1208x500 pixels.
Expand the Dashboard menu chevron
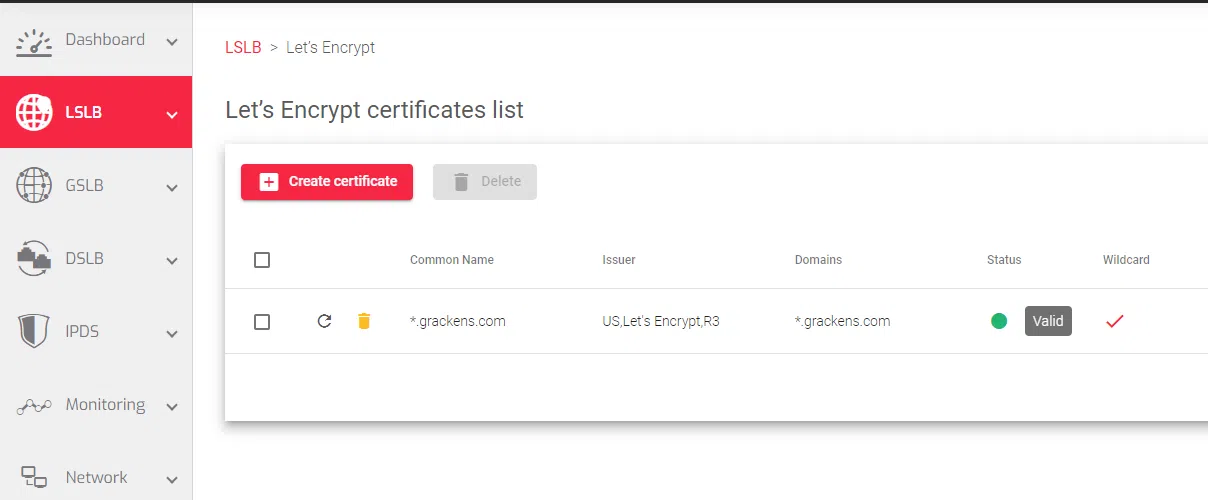point(172,42)
